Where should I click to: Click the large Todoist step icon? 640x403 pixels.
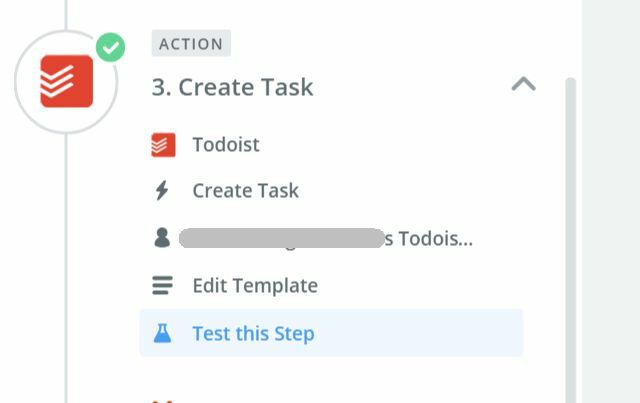[x=67, y=81]
